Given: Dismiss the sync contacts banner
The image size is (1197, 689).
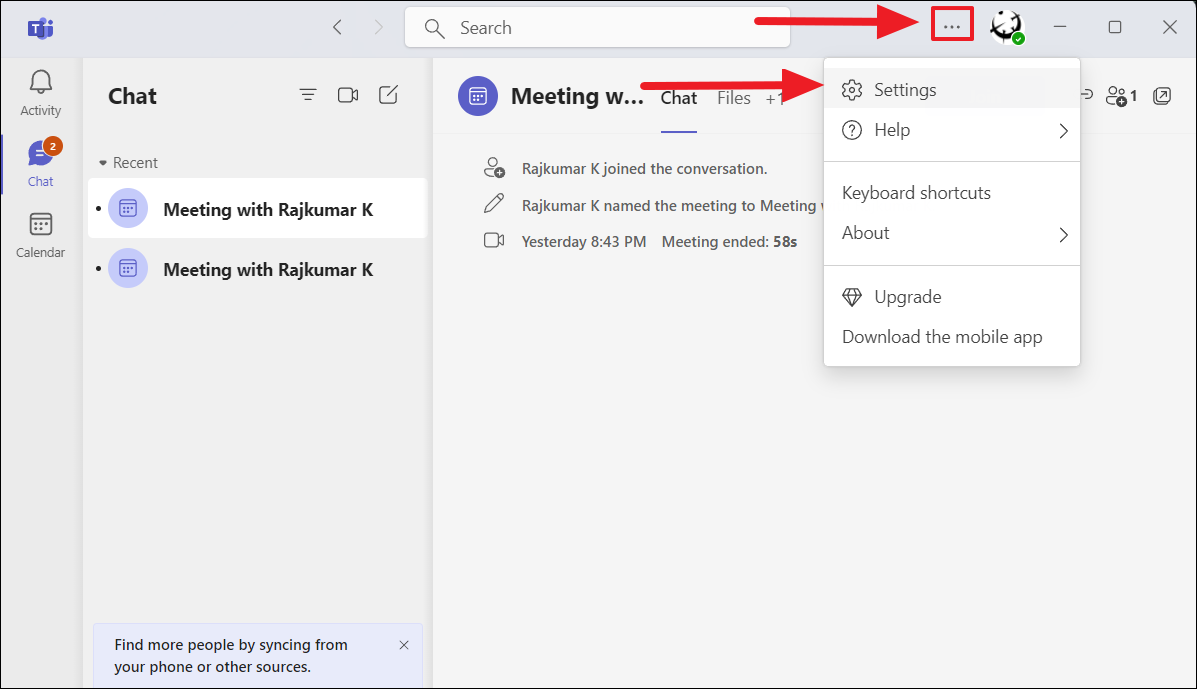Looking at the screenshot, I should pos(404,645).
